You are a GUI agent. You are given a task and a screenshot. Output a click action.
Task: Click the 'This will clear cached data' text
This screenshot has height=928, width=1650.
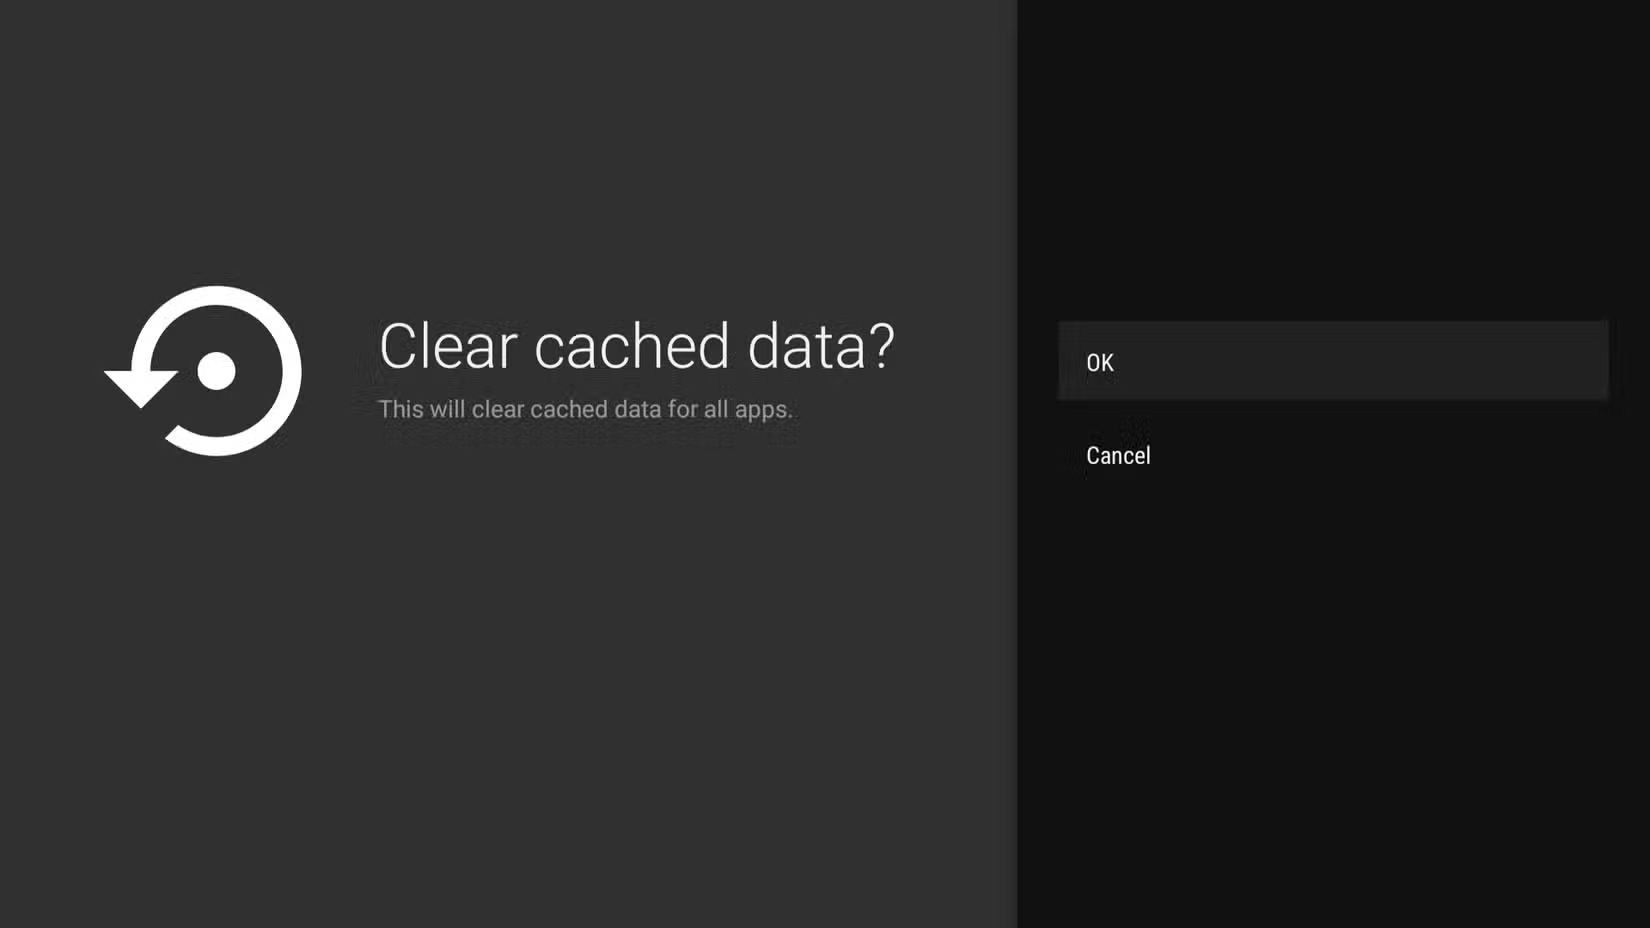point(585,409)
